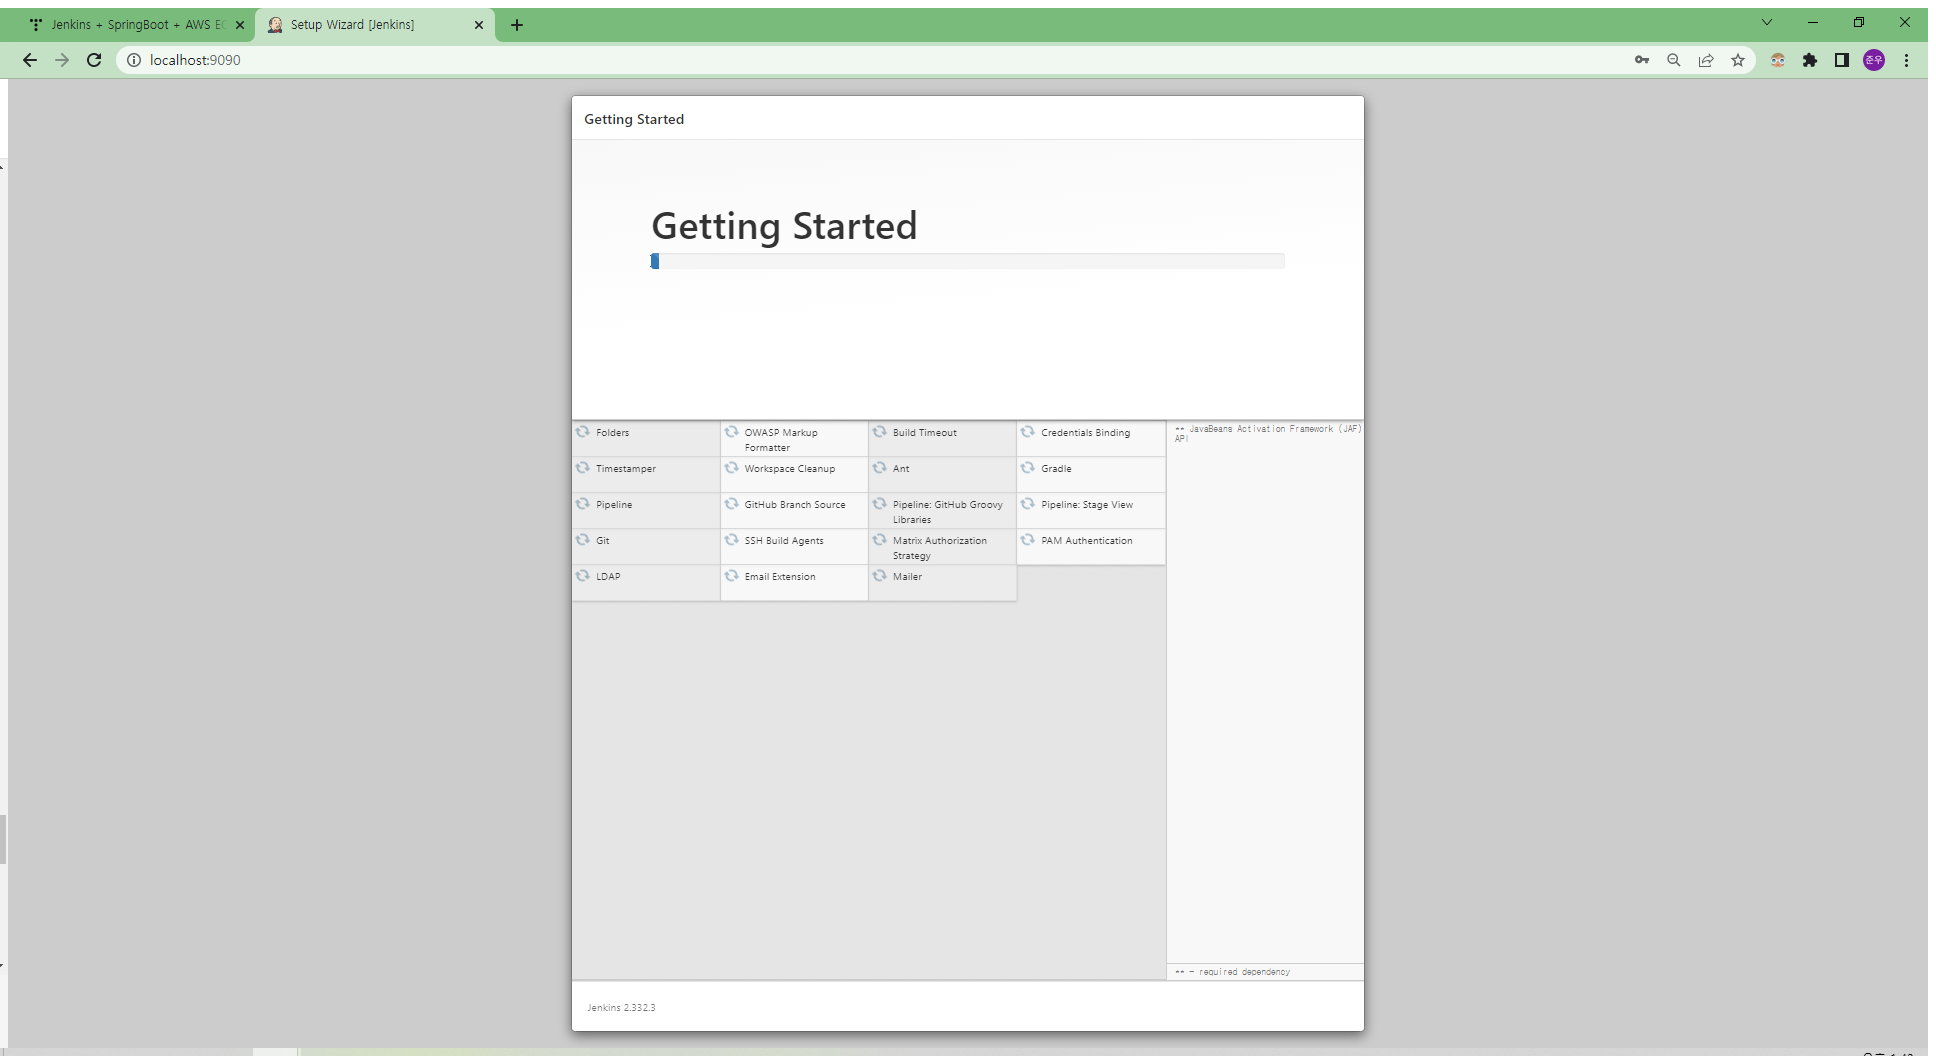This screenshot has width=1936, height=1056.
Task: Click the Credentials Binding status icon
Action: (1028, 432)
